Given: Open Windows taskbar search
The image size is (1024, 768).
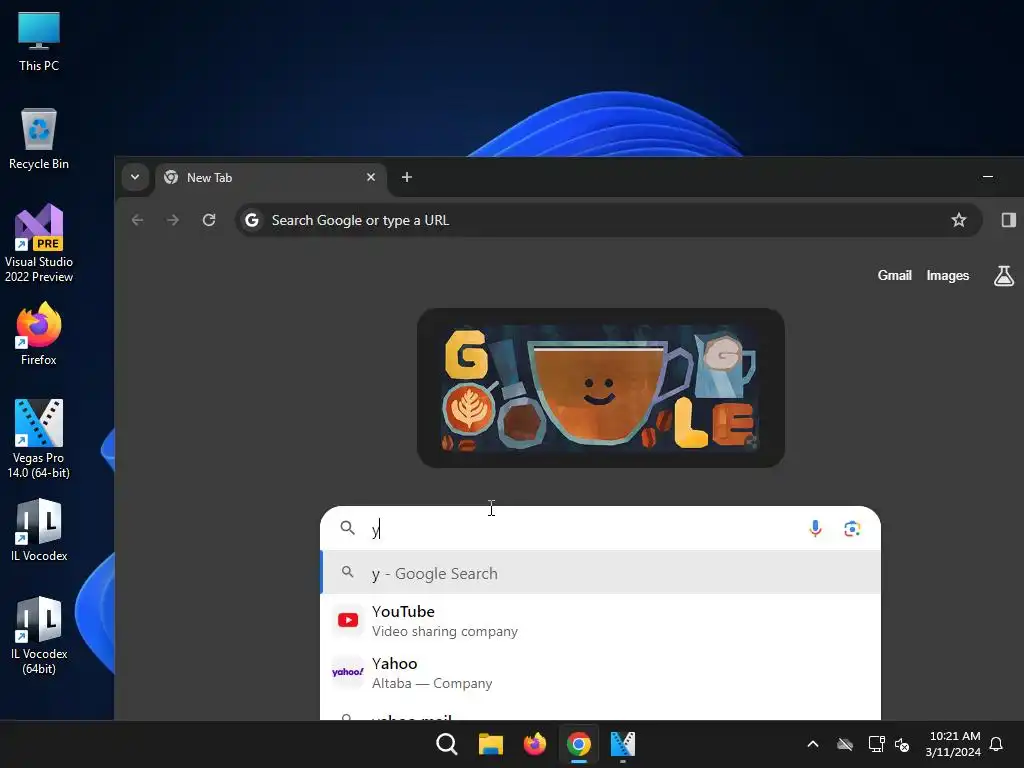Looking at the screenshot, I should point(447,744).
